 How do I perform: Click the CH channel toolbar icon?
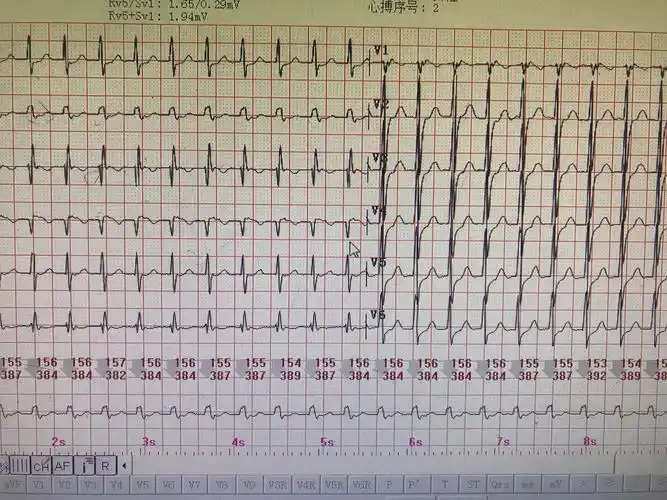[x=41, y=465]
